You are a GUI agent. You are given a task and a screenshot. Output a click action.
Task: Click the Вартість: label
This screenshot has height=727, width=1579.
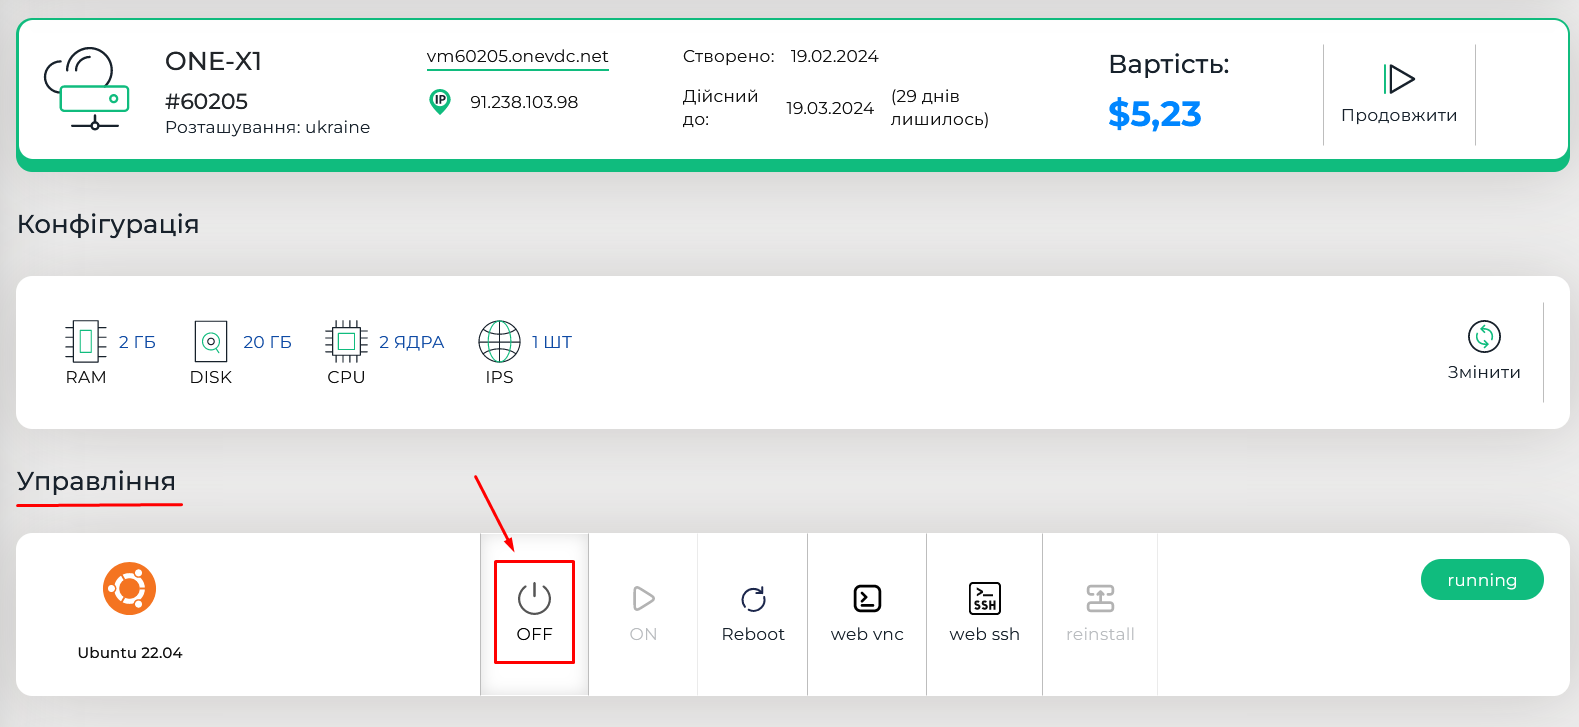(x=1169, y=64)
